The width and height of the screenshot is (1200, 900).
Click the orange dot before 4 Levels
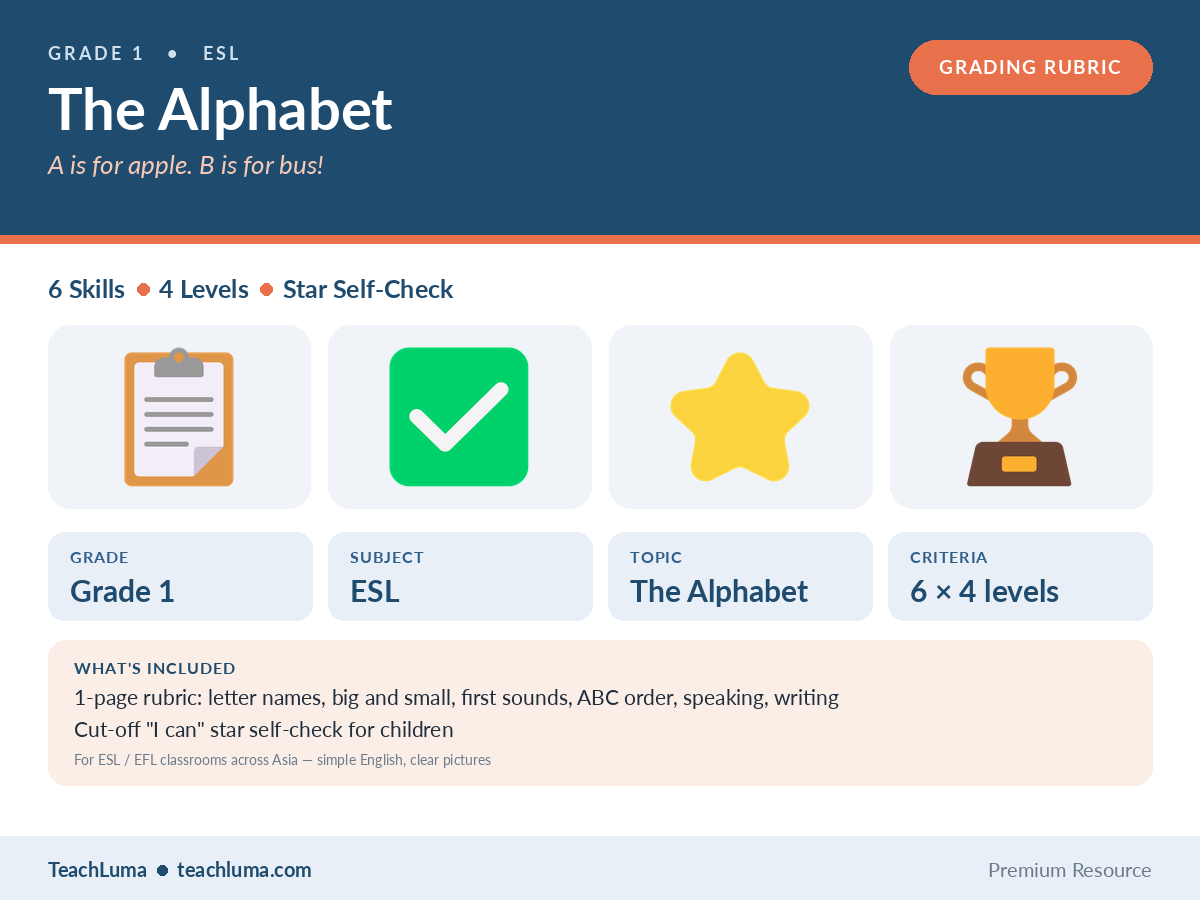click(x=143, y=290)
